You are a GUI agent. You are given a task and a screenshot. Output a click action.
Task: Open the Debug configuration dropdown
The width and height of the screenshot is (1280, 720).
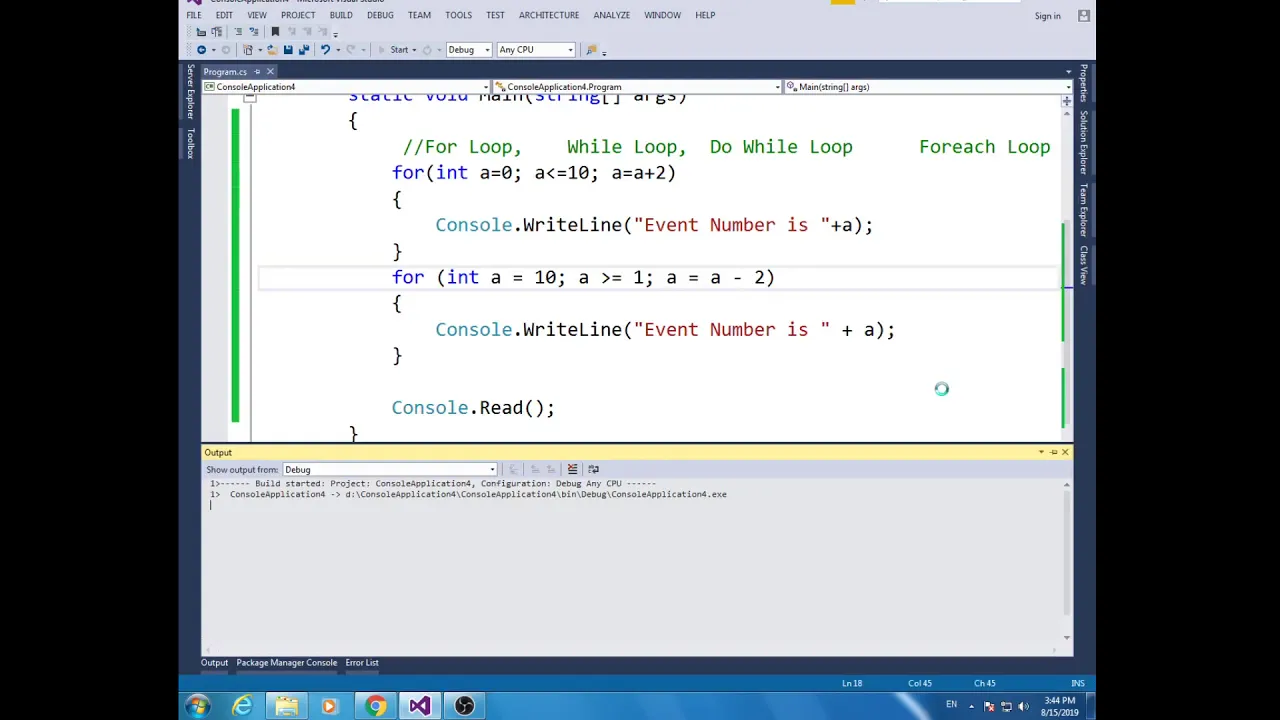click(x=469, y=49)
